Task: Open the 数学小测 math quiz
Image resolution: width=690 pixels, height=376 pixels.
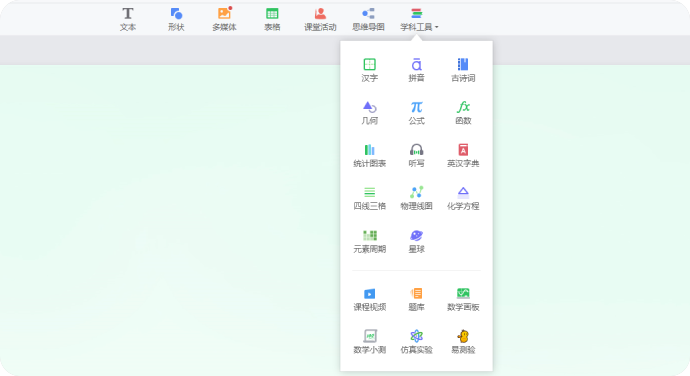Action: click(x=370, y=342)
